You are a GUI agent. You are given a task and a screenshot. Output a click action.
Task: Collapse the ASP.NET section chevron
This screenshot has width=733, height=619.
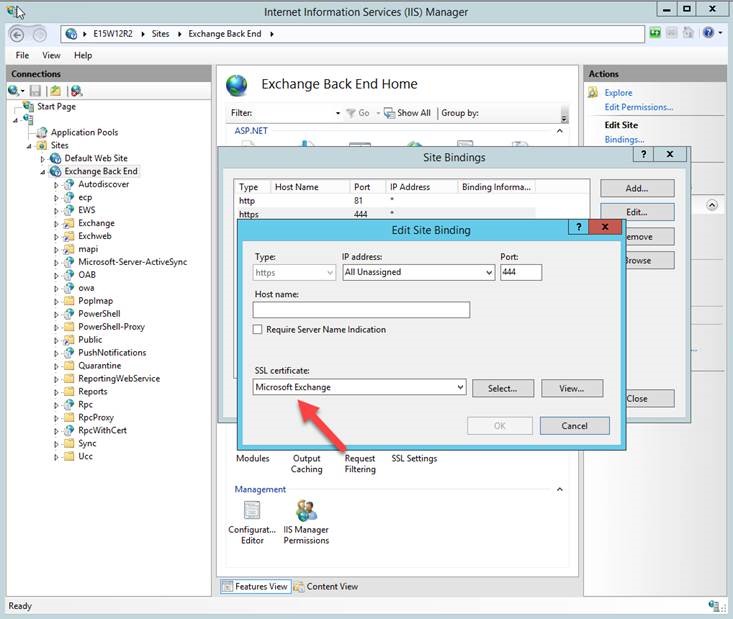560,131
